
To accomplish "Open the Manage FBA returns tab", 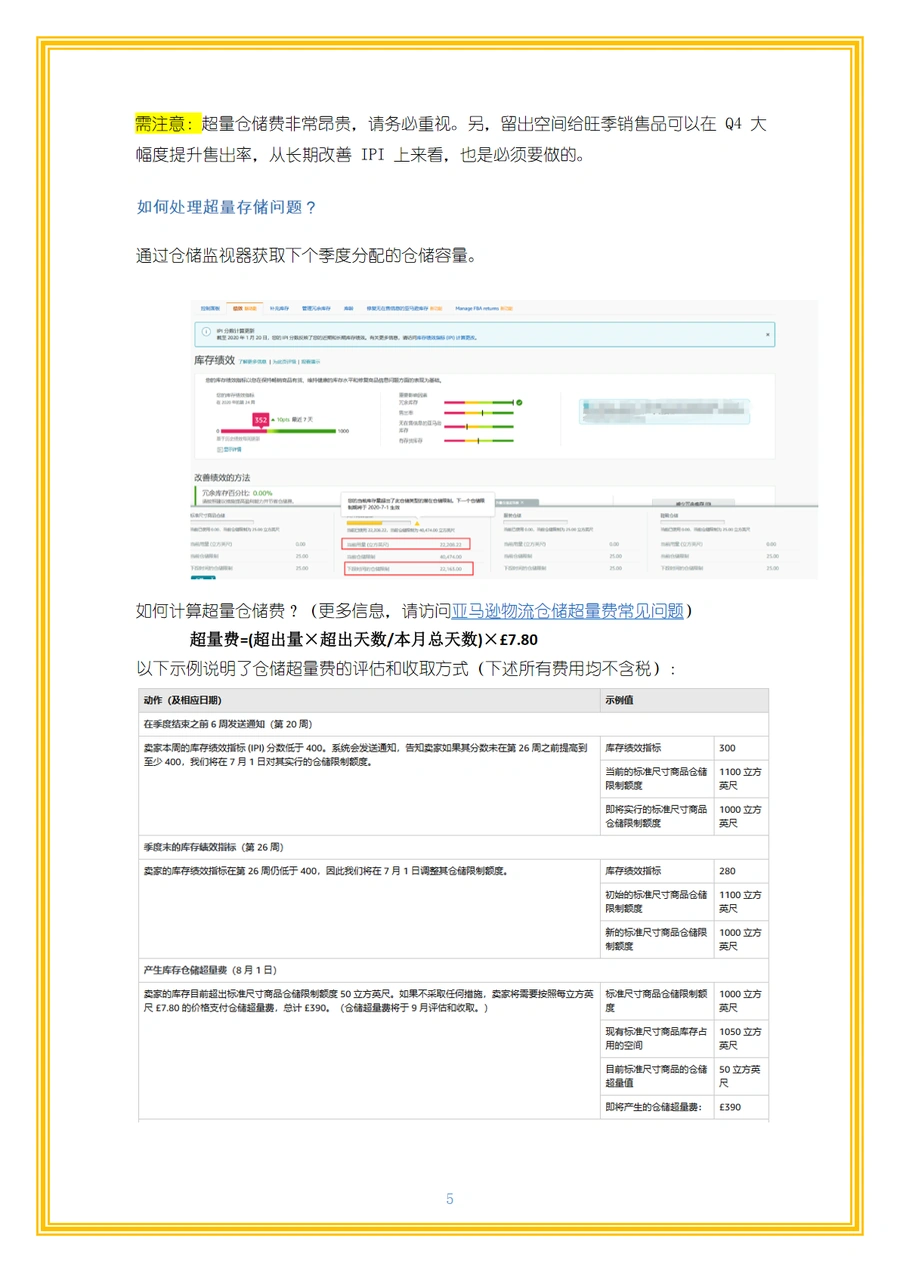I will pyautogui.click(x=484, y=308).
